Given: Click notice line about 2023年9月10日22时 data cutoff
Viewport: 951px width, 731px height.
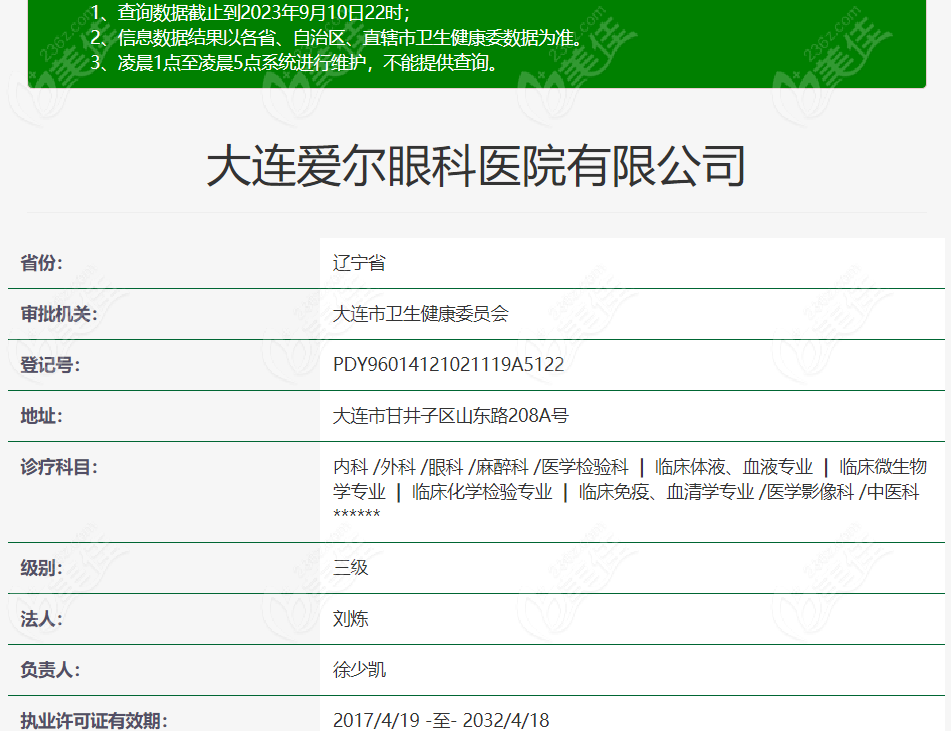Looking at the screenshot, I should tap(250, 13).
